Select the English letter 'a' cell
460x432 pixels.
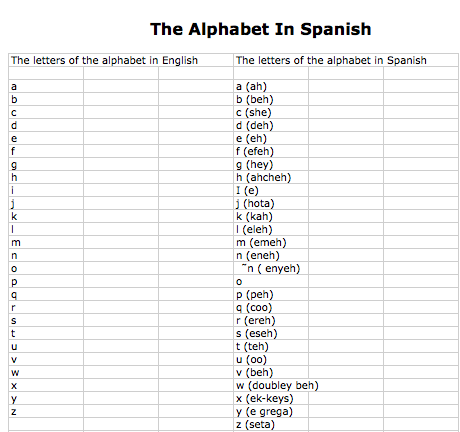point(46,86)
